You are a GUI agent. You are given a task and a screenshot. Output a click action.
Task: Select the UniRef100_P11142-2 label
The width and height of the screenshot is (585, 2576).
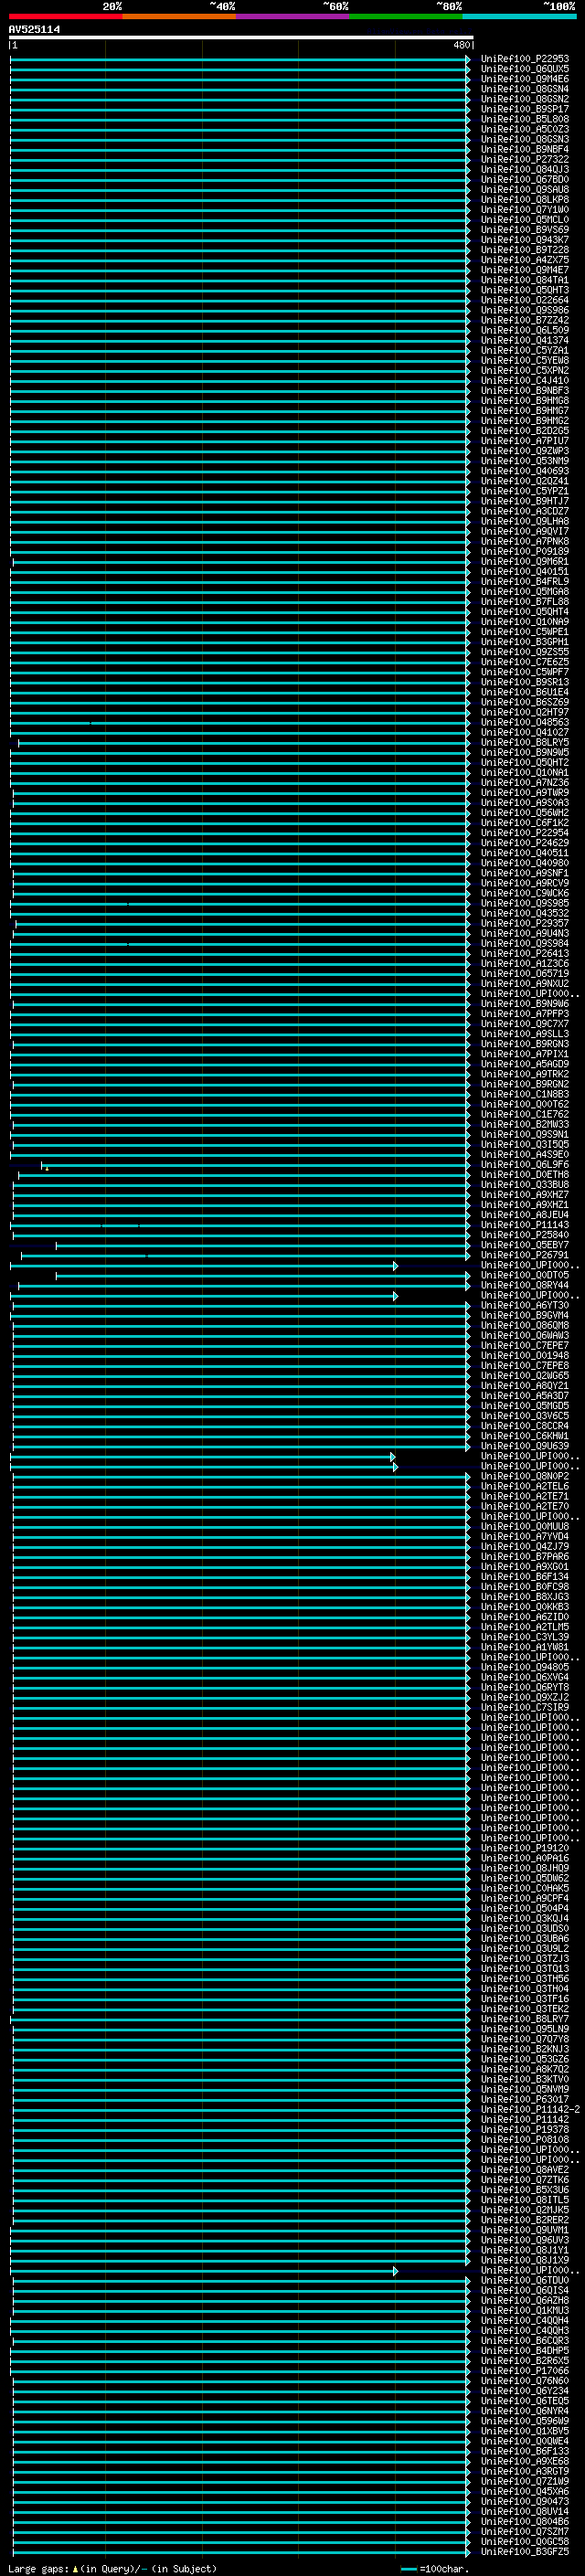pos(530,2109)
